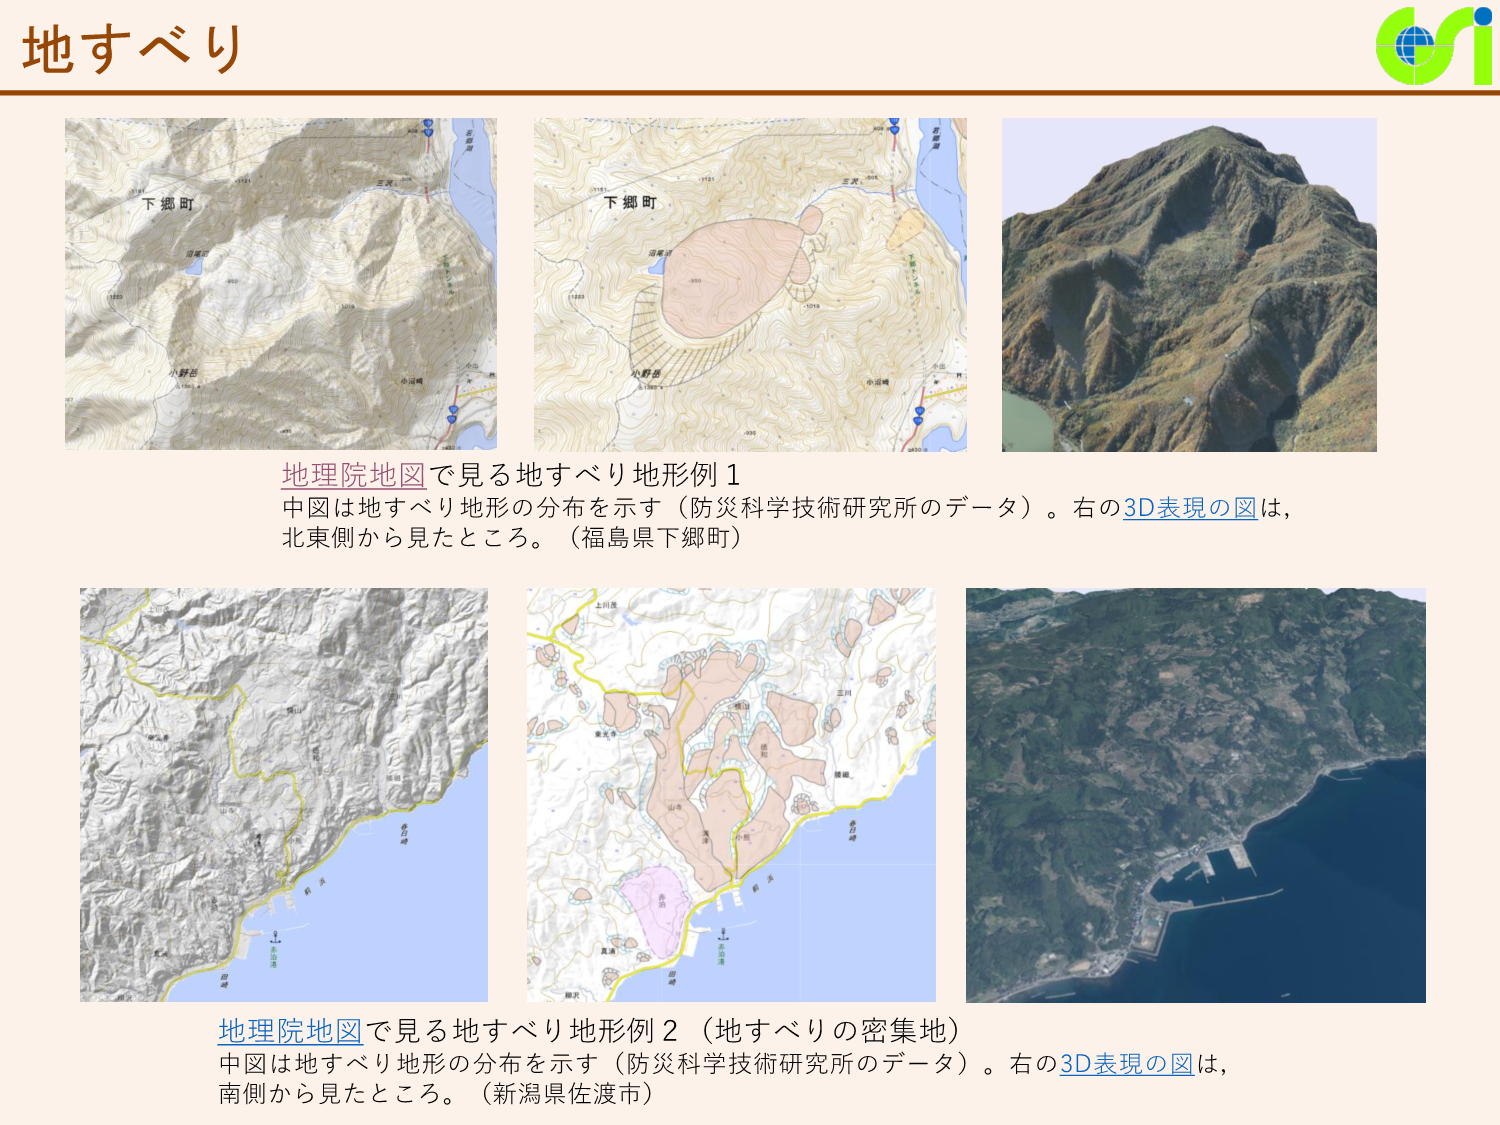Select the landslide distribution map of 下郷町

(750, 285)
